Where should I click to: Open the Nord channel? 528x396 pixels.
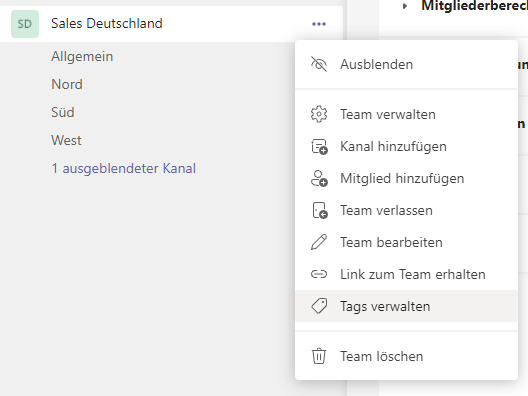[67, 84]
